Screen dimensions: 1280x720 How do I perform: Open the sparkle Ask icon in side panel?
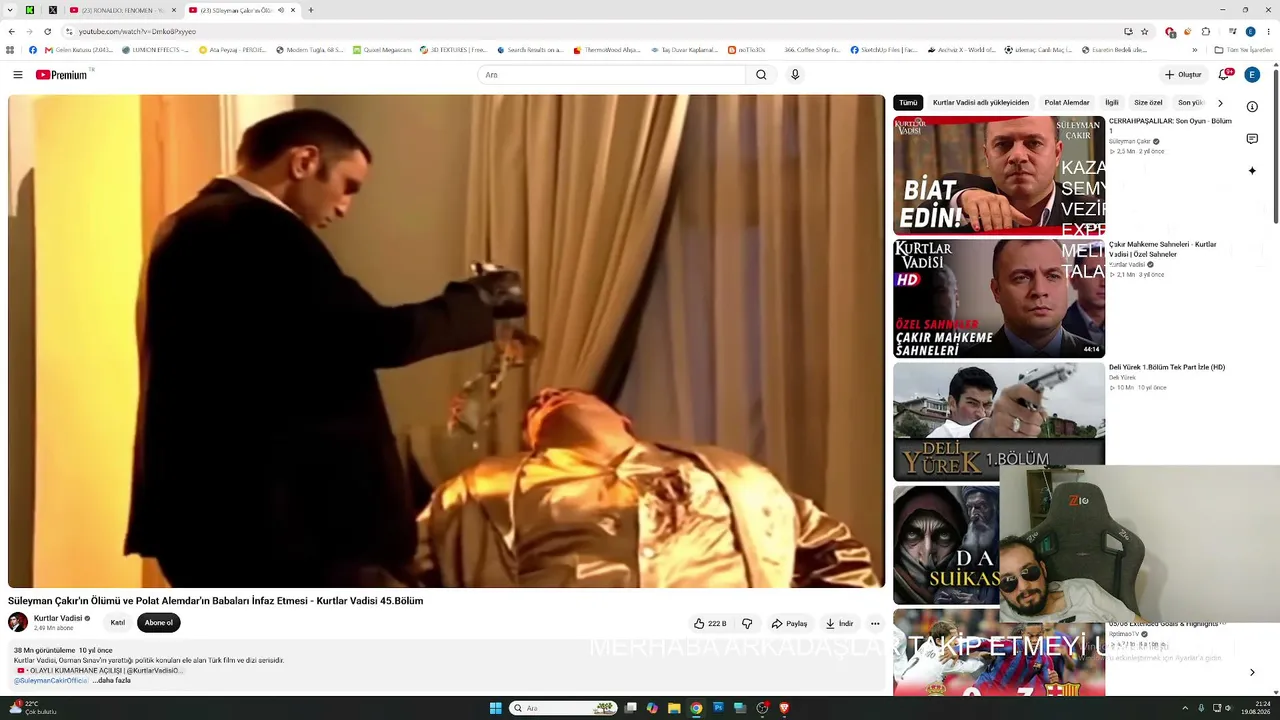[1252, 171]
